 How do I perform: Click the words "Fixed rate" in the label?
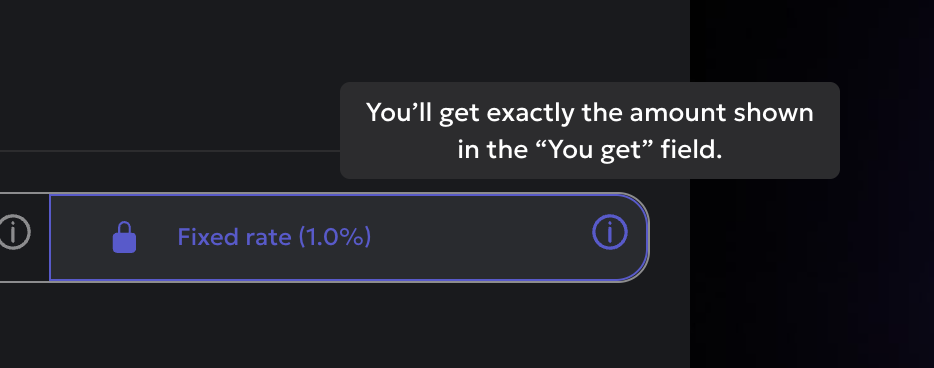coord(234,237)
